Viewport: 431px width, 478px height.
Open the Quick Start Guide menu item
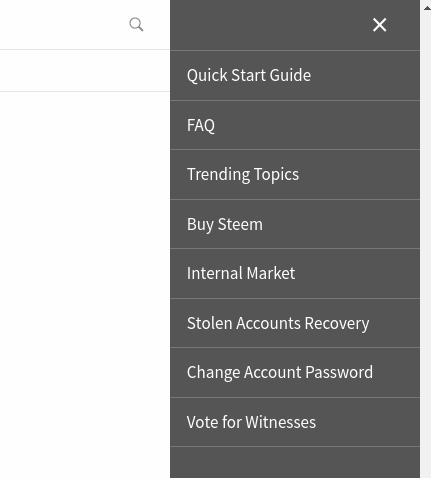pos(295,75)
